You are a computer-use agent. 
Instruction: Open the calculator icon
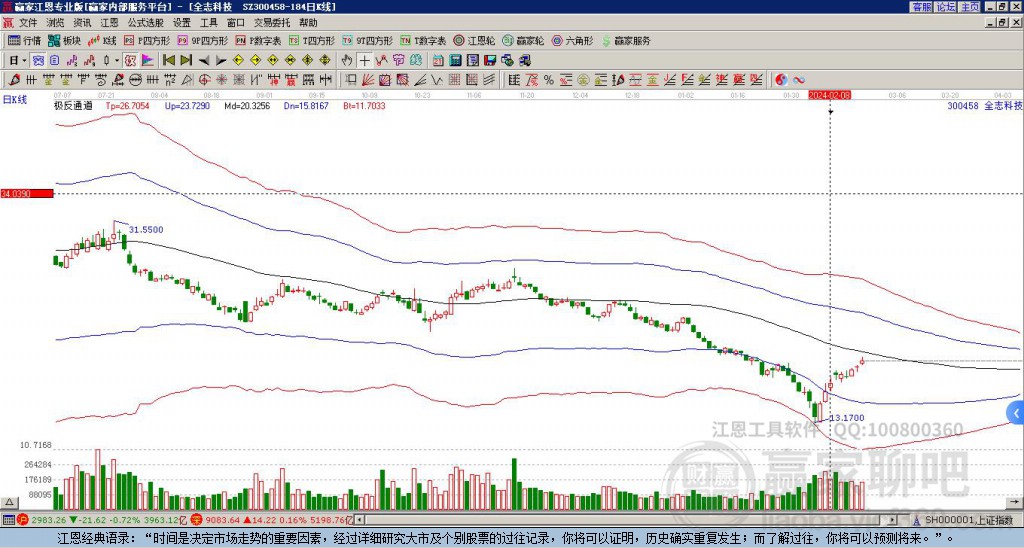[455, 60]
